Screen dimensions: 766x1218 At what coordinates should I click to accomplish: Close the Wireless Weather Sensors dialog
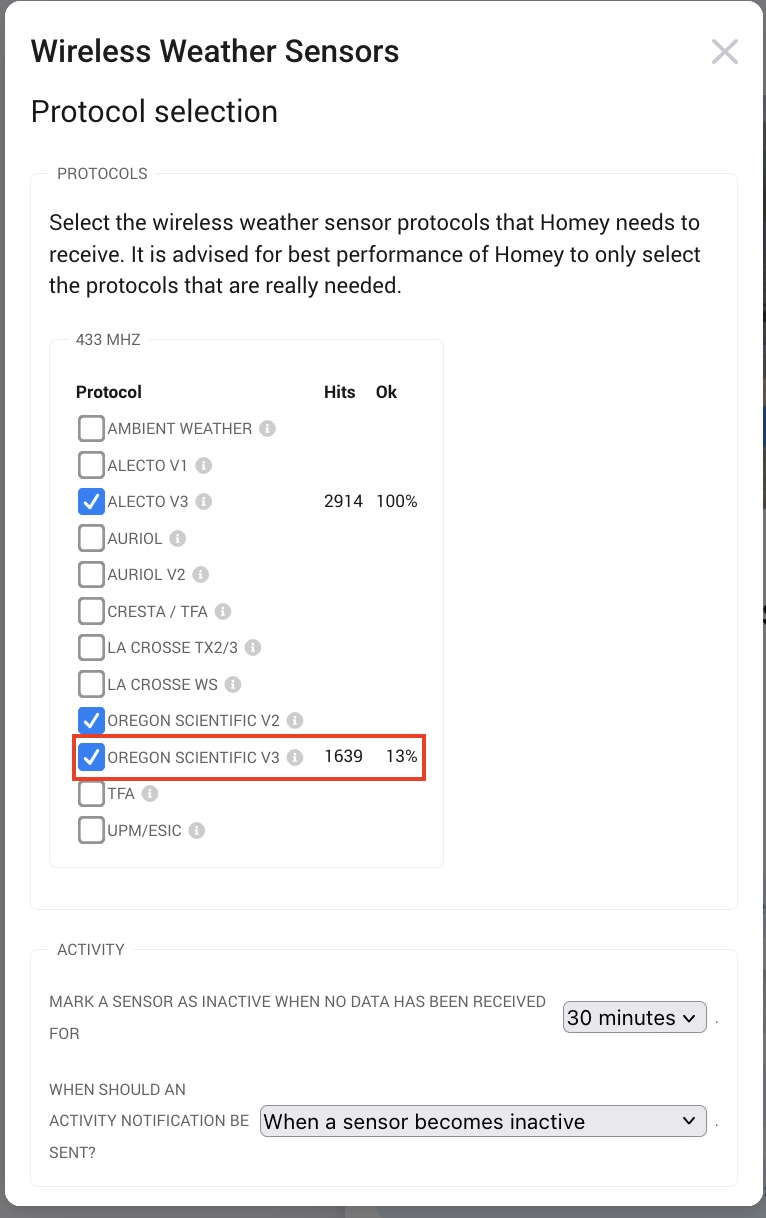tap(725, 52)
